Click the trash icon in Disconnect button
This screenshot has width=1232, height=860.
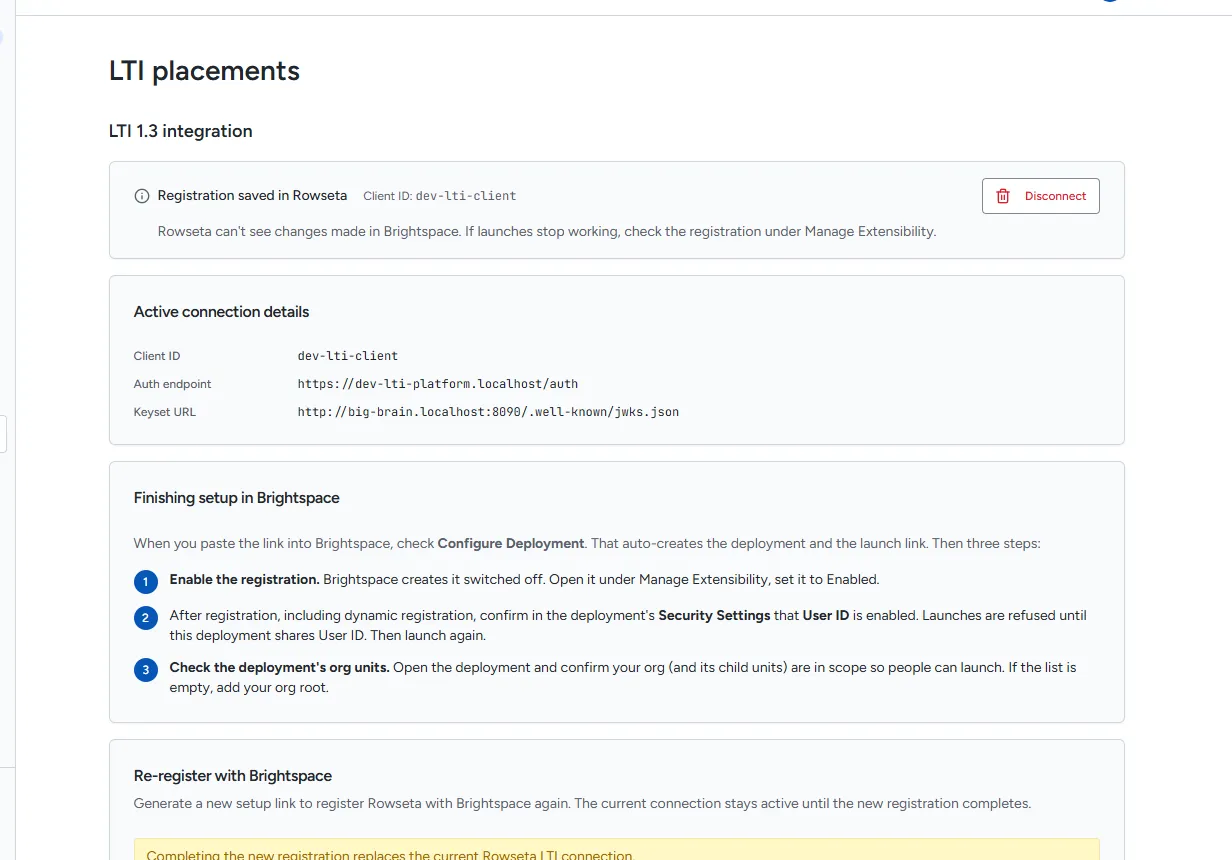[1003, 196]
